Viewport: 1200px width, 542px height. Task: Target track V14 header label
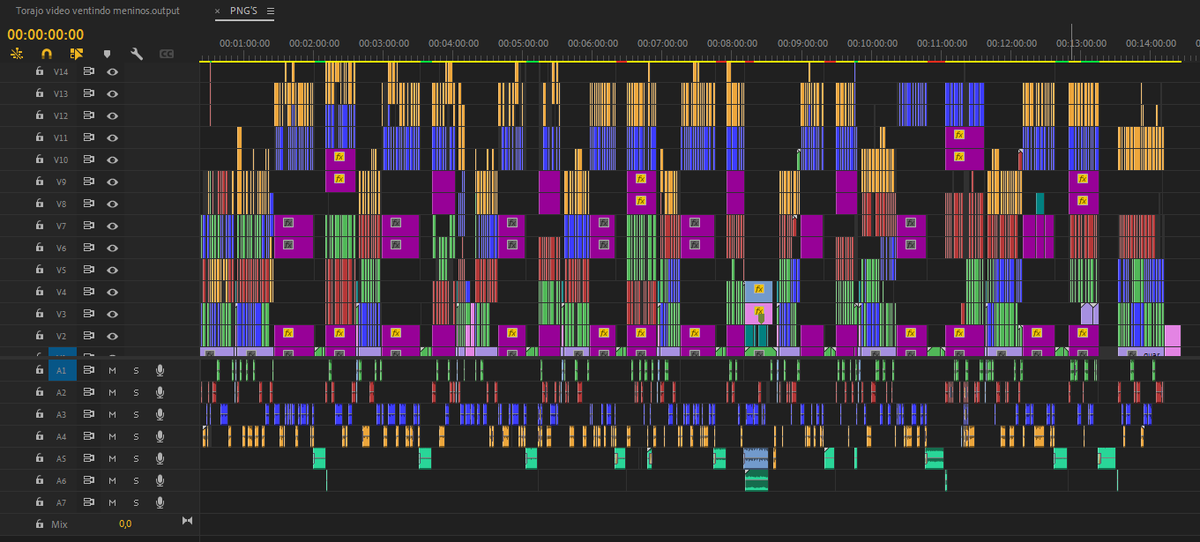point(61,72)
